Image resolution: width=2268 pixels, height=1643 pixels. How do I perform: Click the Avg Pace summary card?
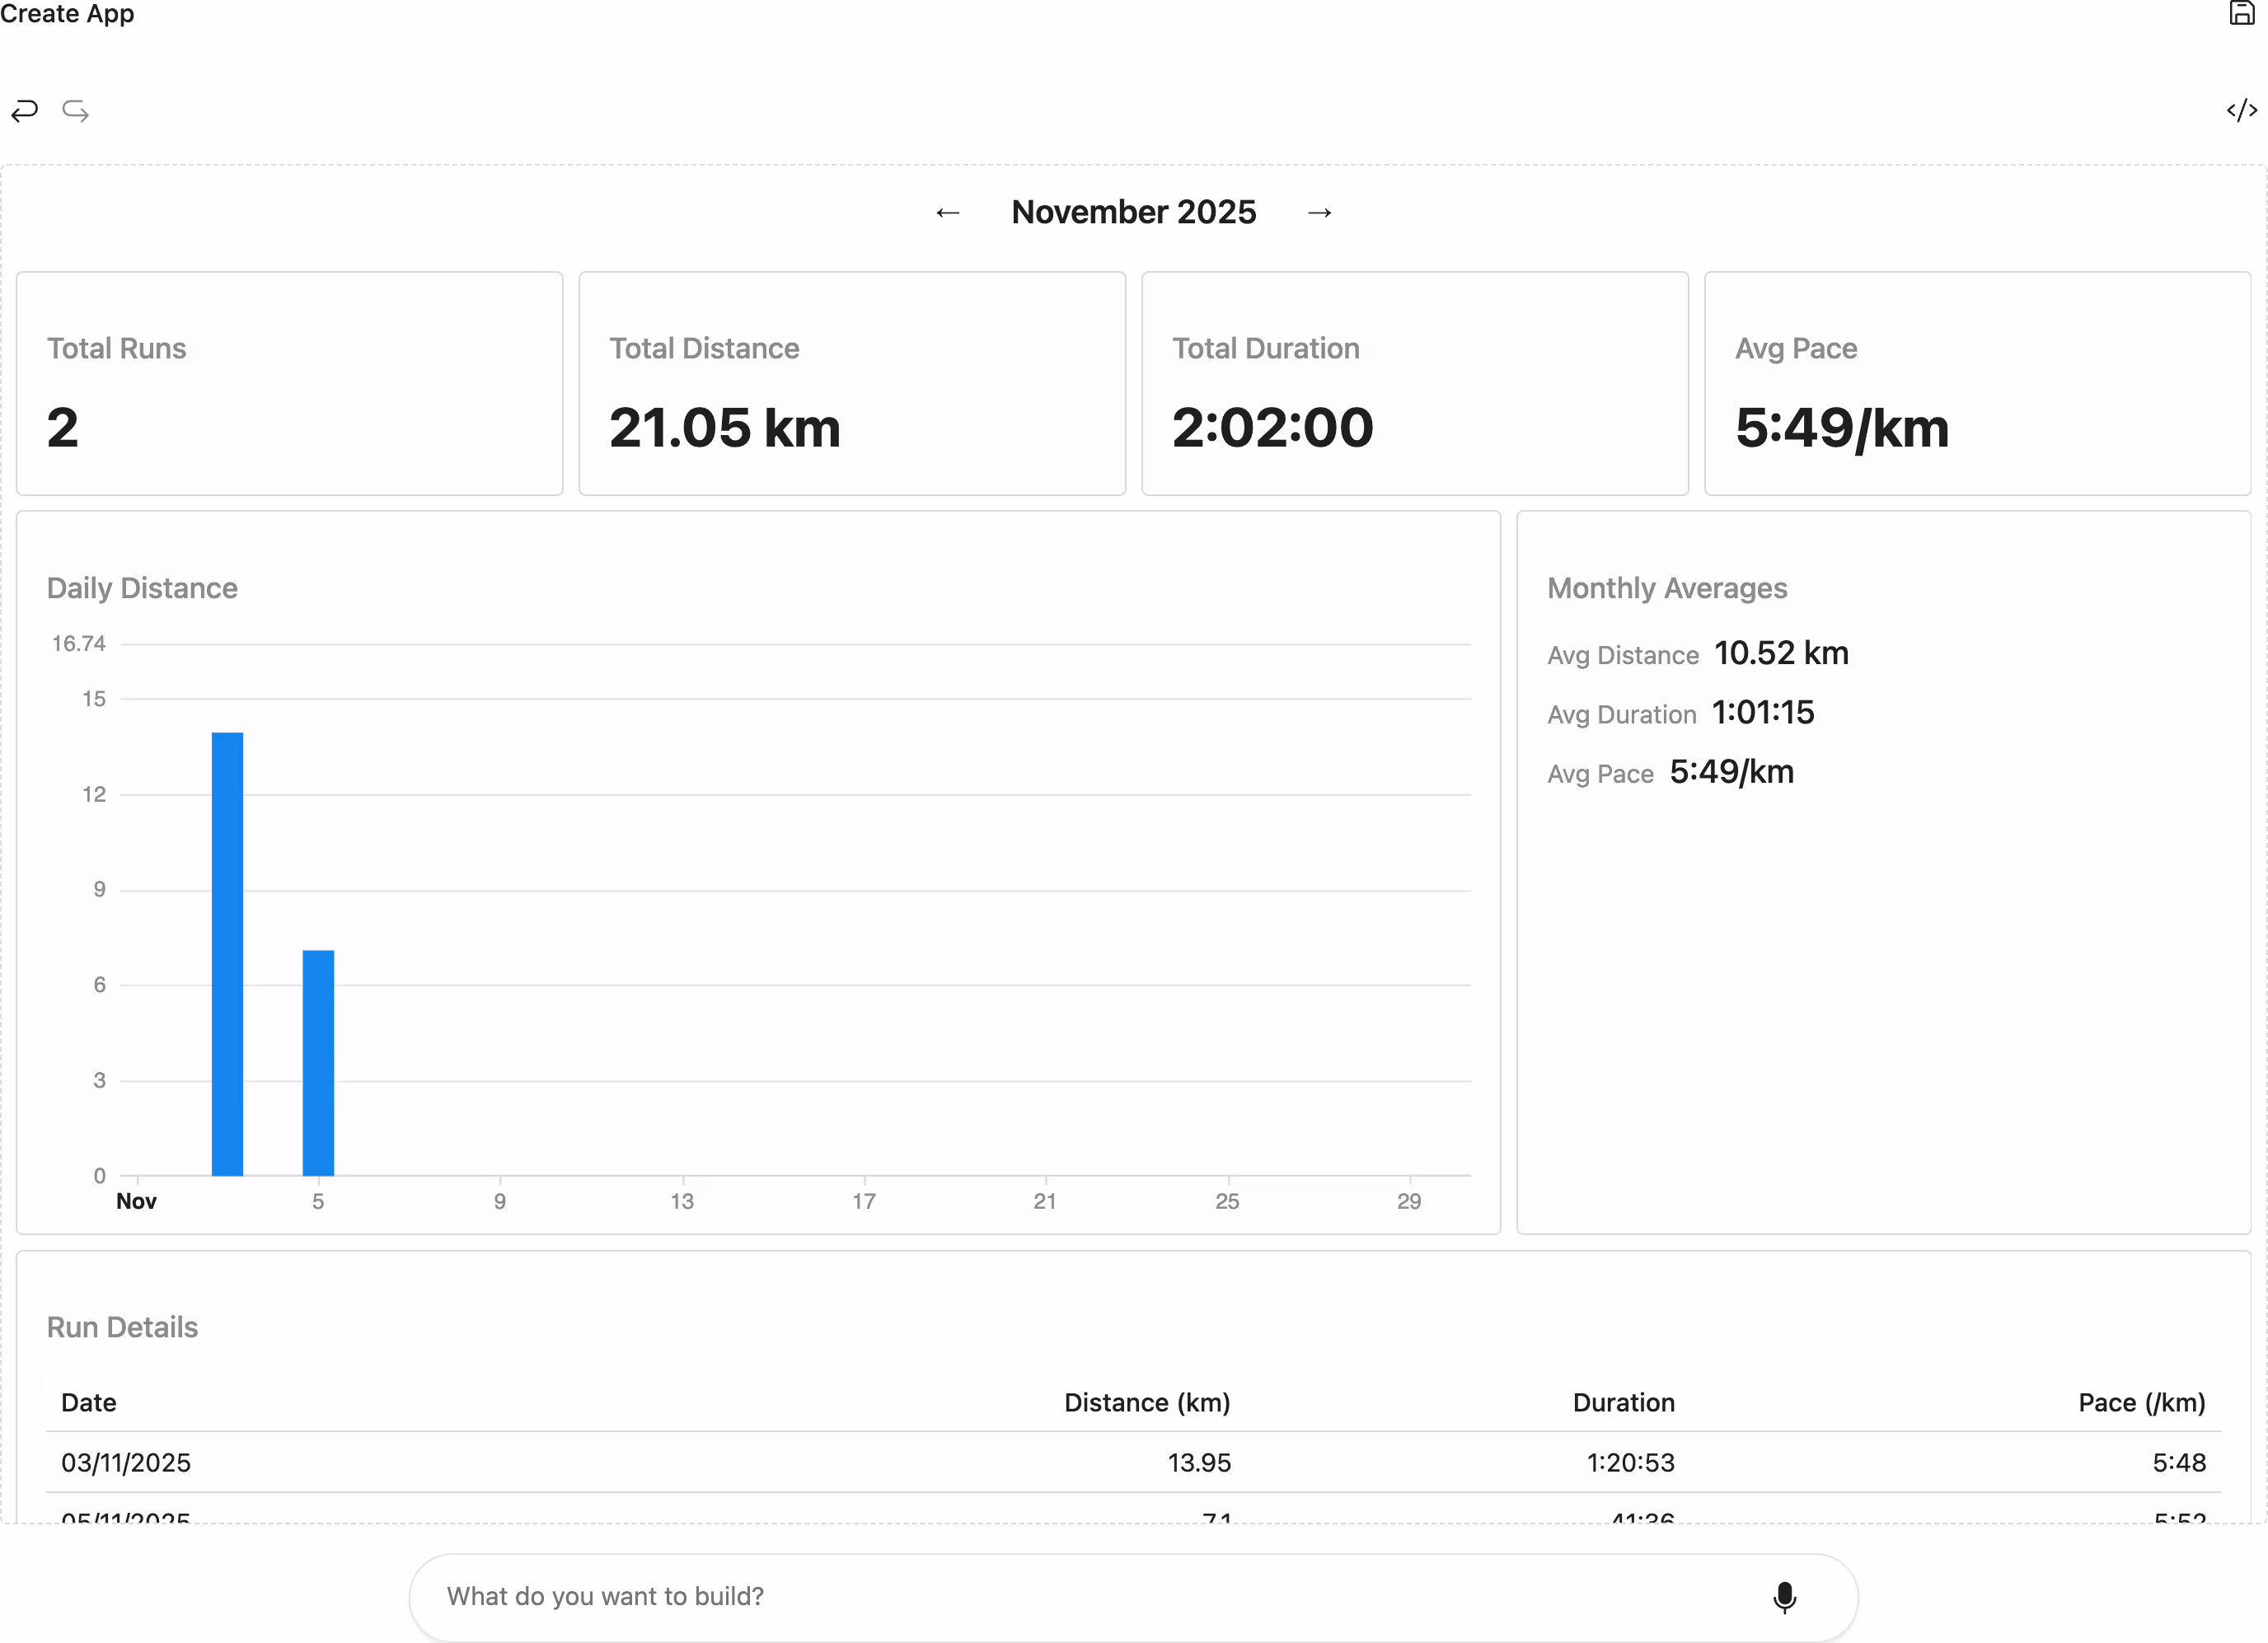[1976, 384]
